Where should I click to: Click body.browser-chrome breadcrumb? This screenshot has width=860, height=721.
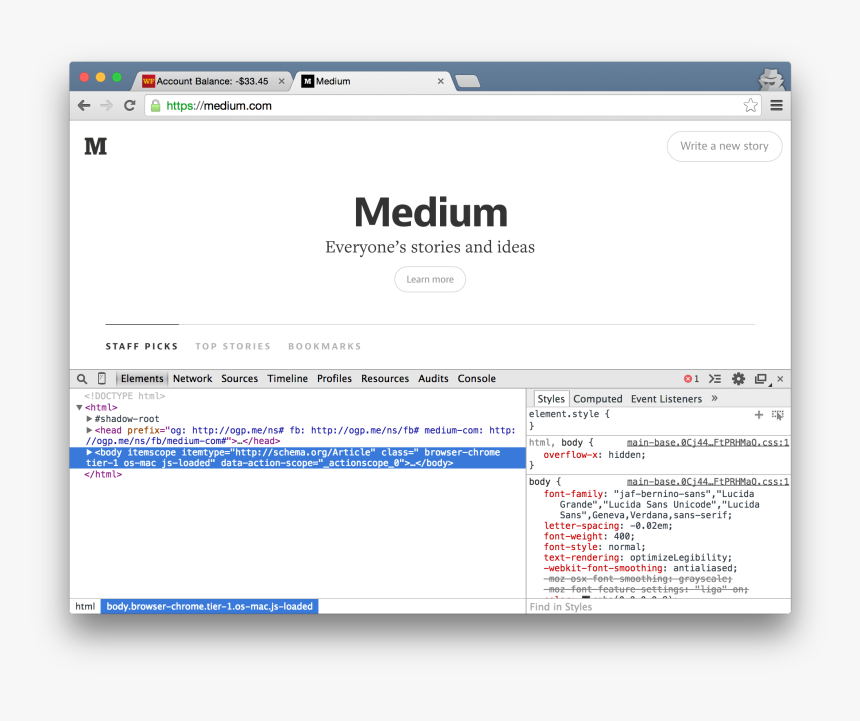click(x=210, y=606)
